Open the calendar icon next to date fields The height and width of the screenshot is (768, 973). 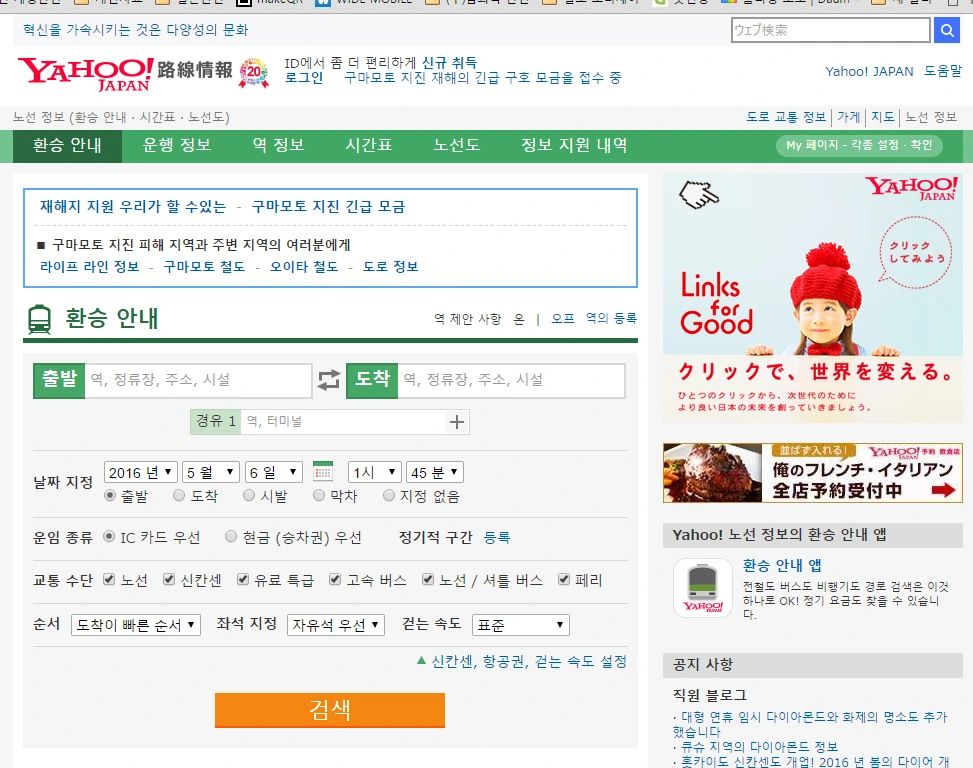pyautogui.click(x=324, y=471)
